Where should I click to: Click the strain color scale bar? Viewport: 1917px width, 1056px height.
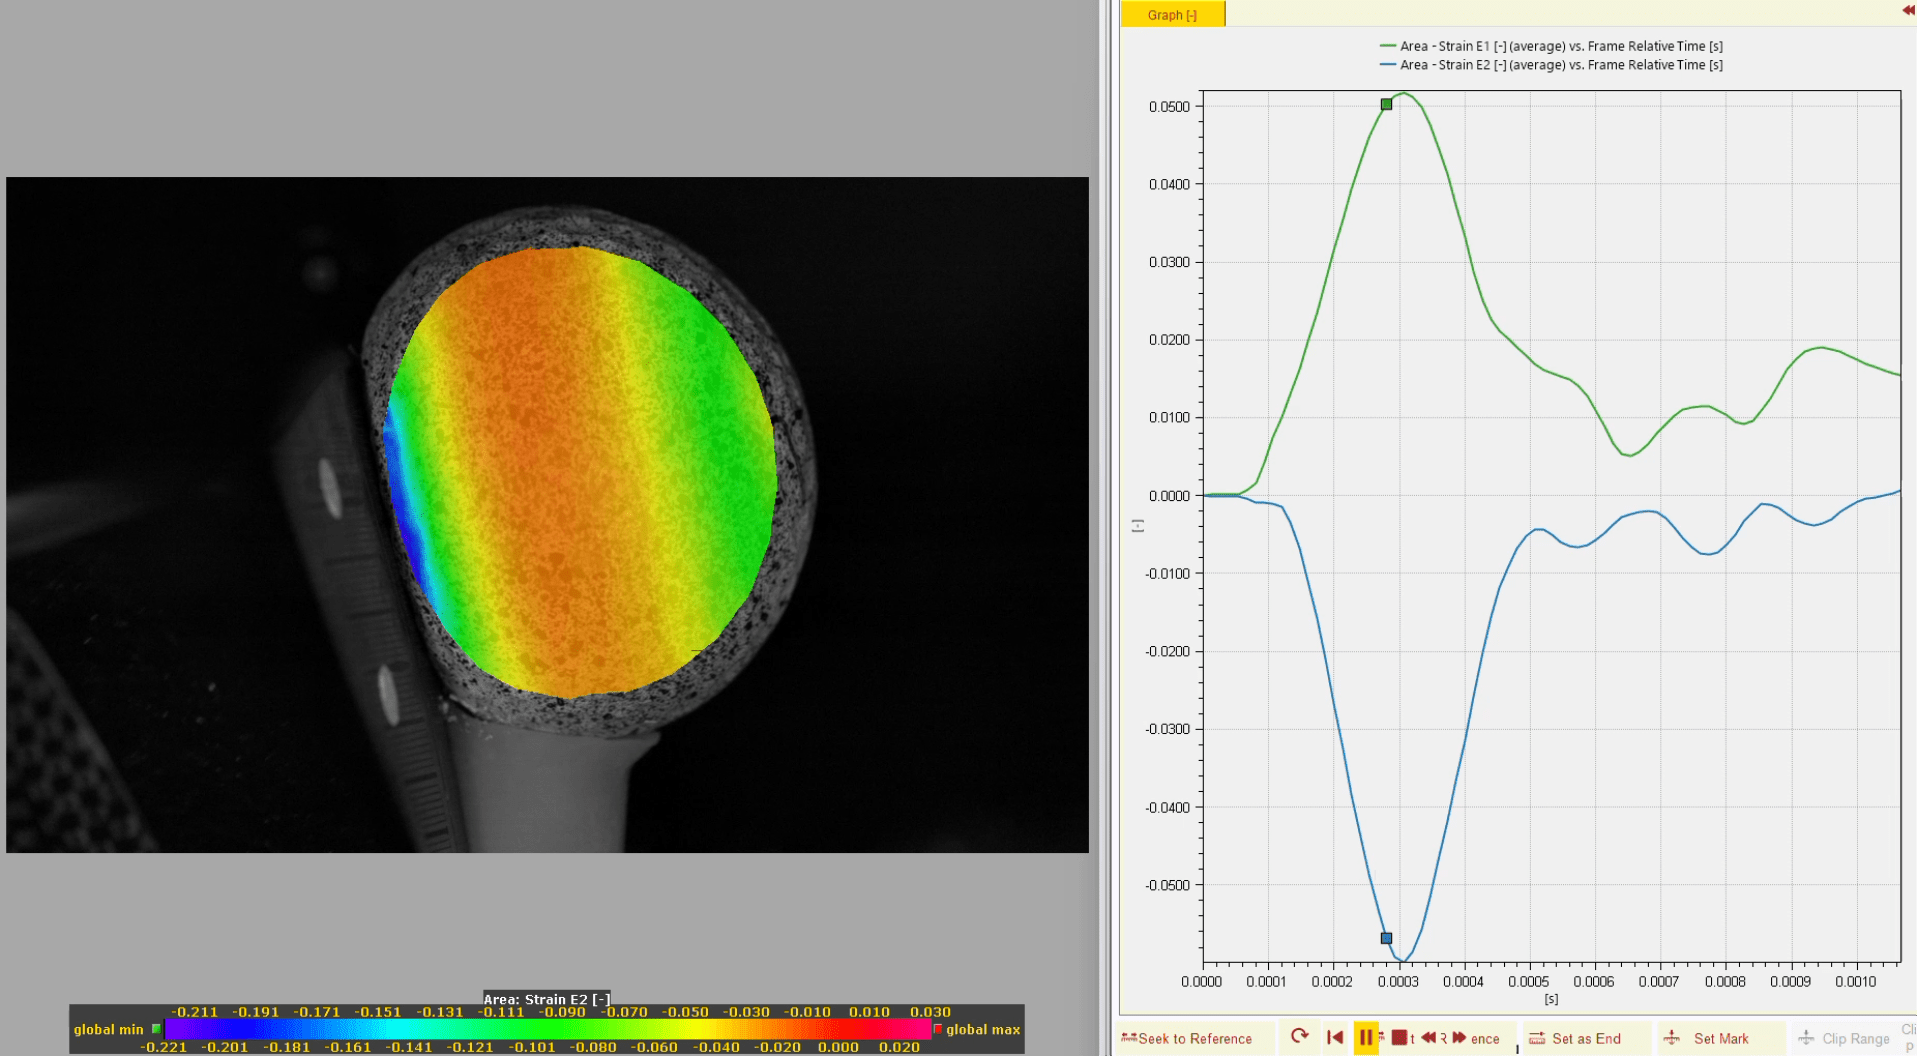coord(547,1029)
